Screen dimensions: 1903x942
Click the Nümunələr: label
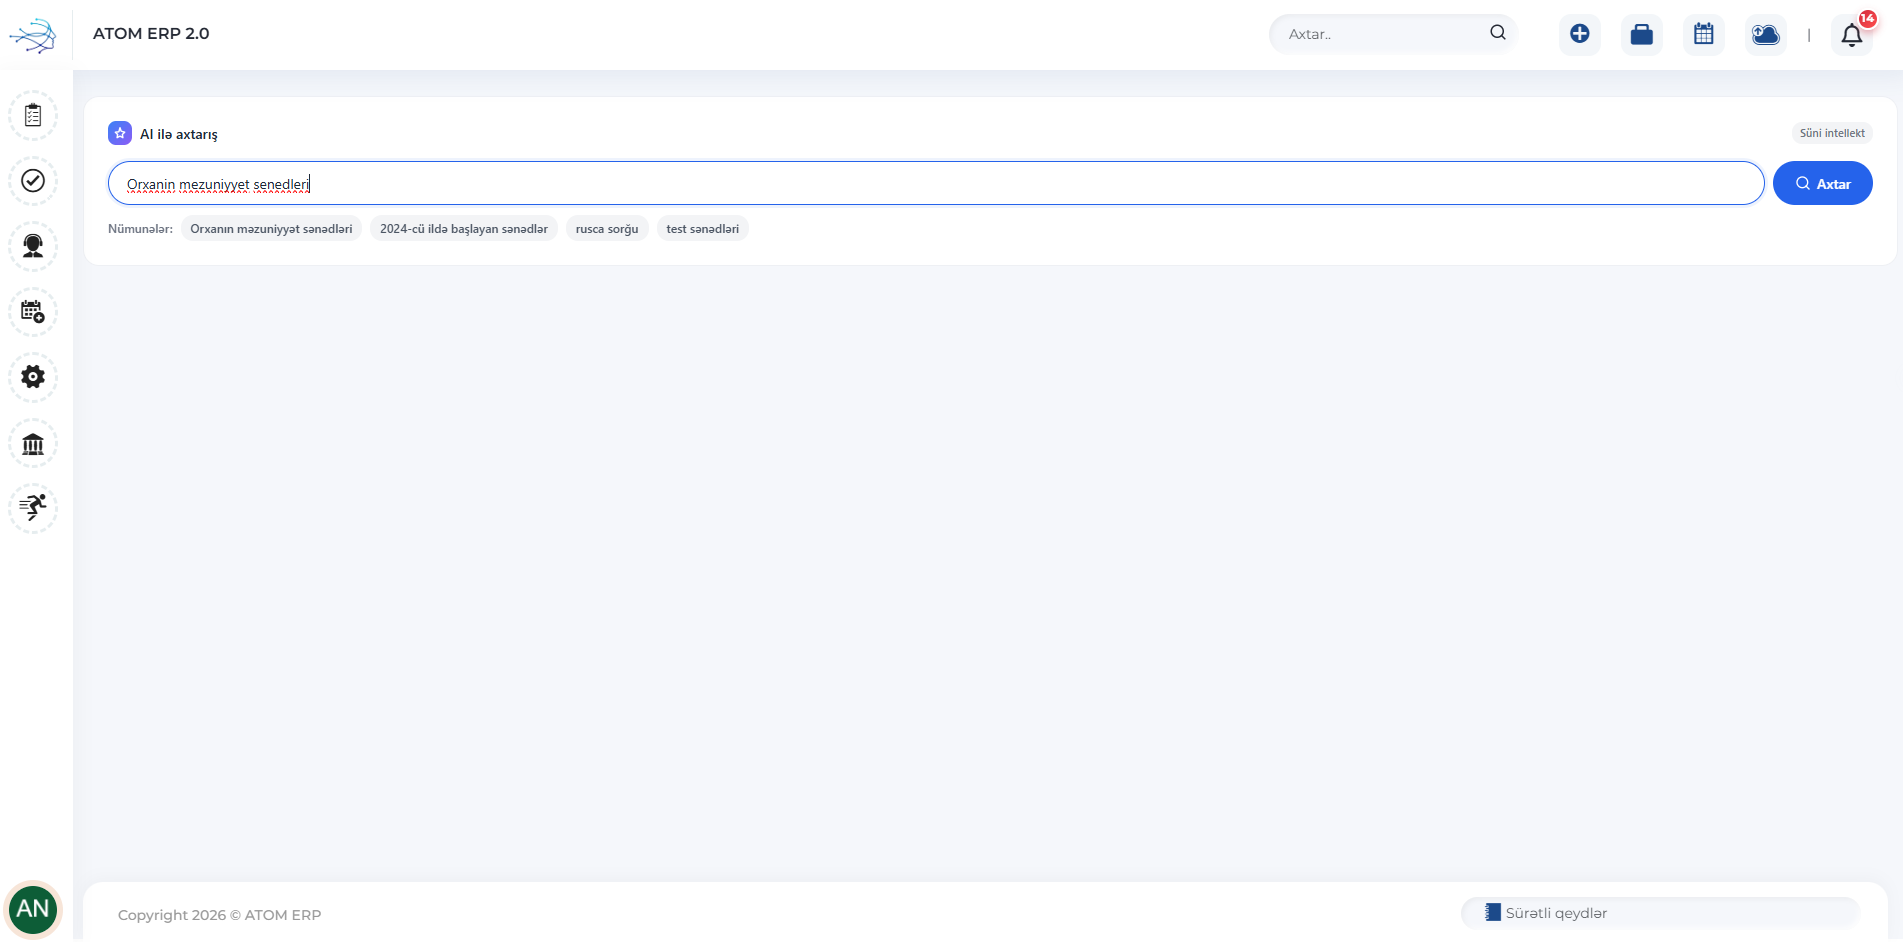pos(140,229)
